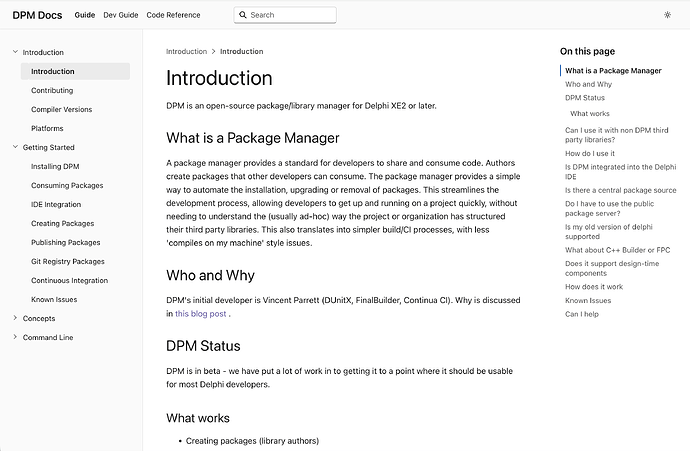
Task: Open the Dev Guide top menu
Action: tap(121, 15)
